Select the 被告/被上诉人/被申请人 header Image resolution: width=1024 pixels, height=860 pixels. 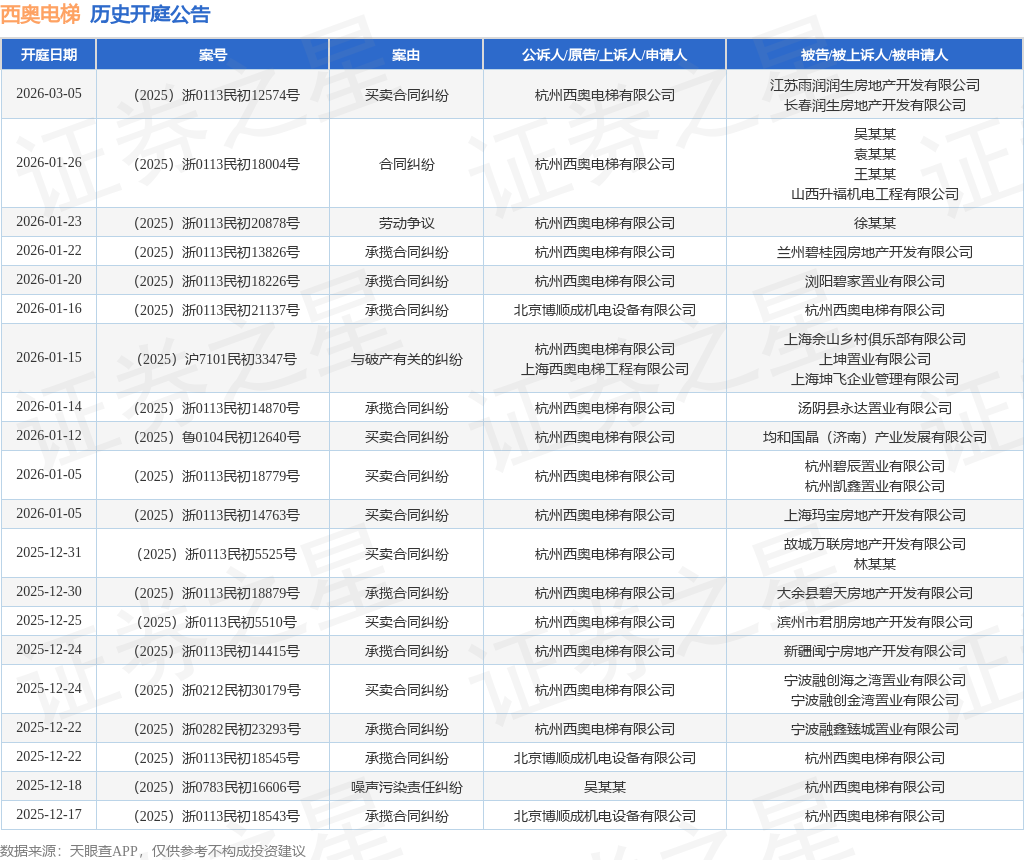pyautogui.click(x=874, y=55)
